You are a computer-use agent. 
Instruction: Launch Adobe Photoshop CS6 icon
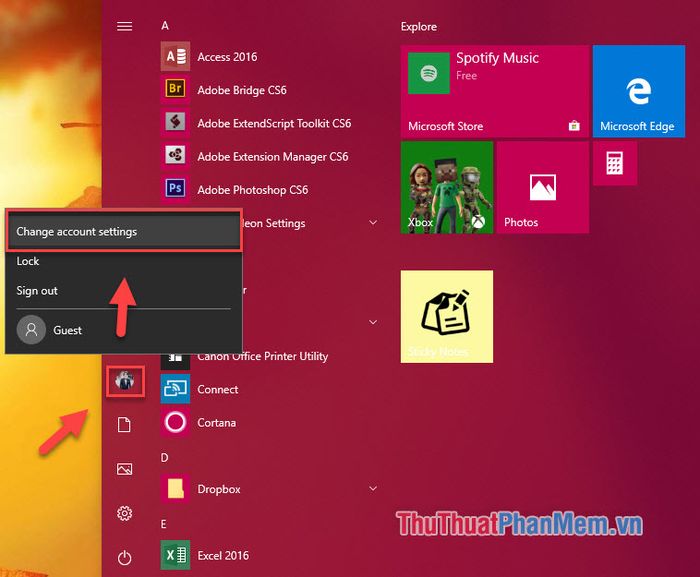tap(175, 189)
